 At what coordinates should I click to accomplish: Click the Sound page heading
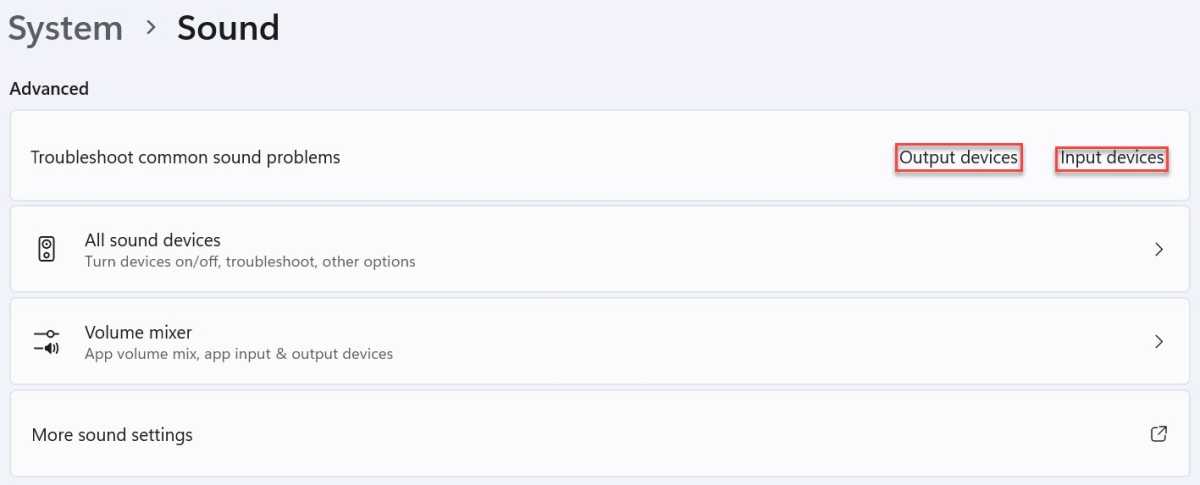(x=228, y=28)
